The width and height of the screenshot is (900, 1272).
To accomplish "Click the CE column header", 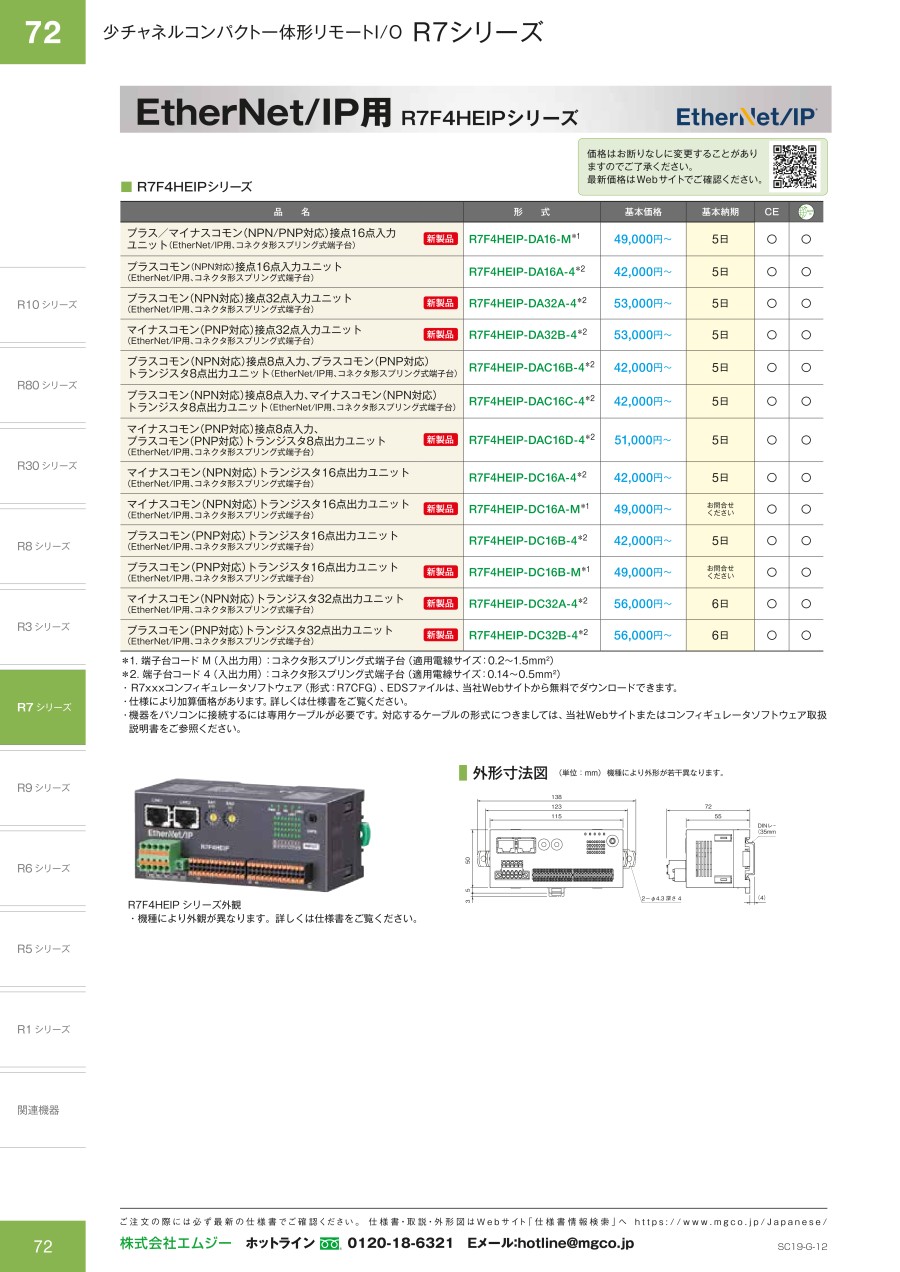I will pos(771,212).
